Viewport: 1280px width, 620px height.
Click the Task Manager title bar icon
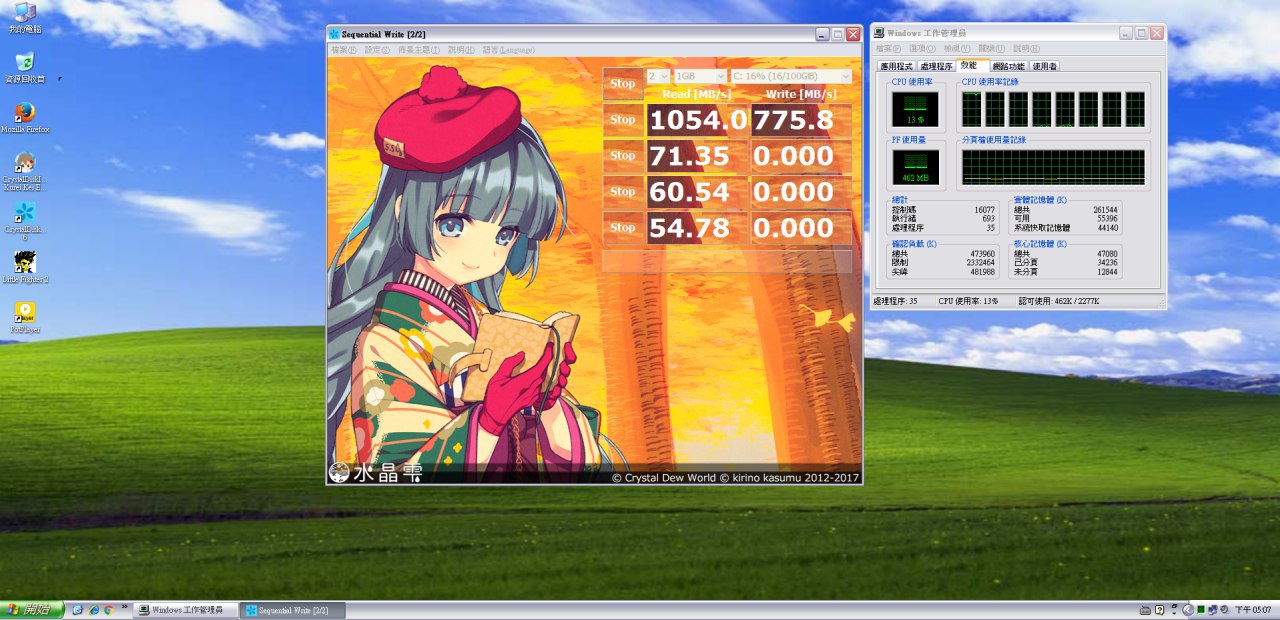pos(879,33)
